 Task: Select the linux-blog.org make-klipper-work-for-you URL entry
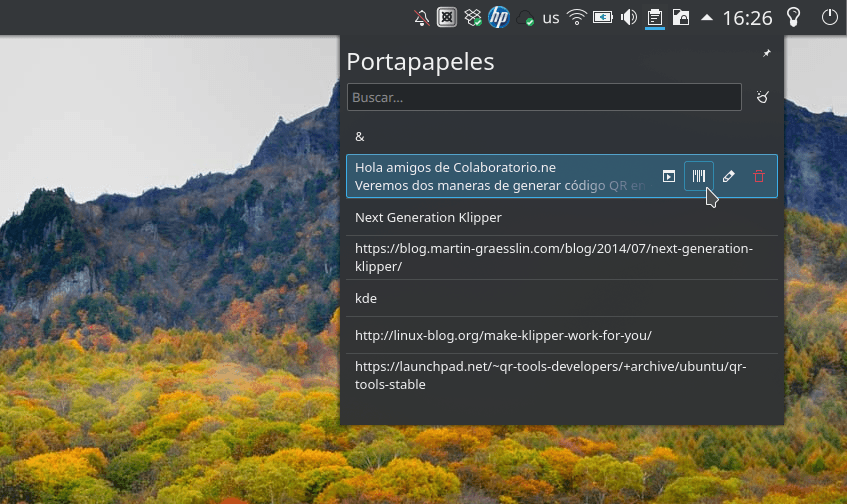[562, 335]
